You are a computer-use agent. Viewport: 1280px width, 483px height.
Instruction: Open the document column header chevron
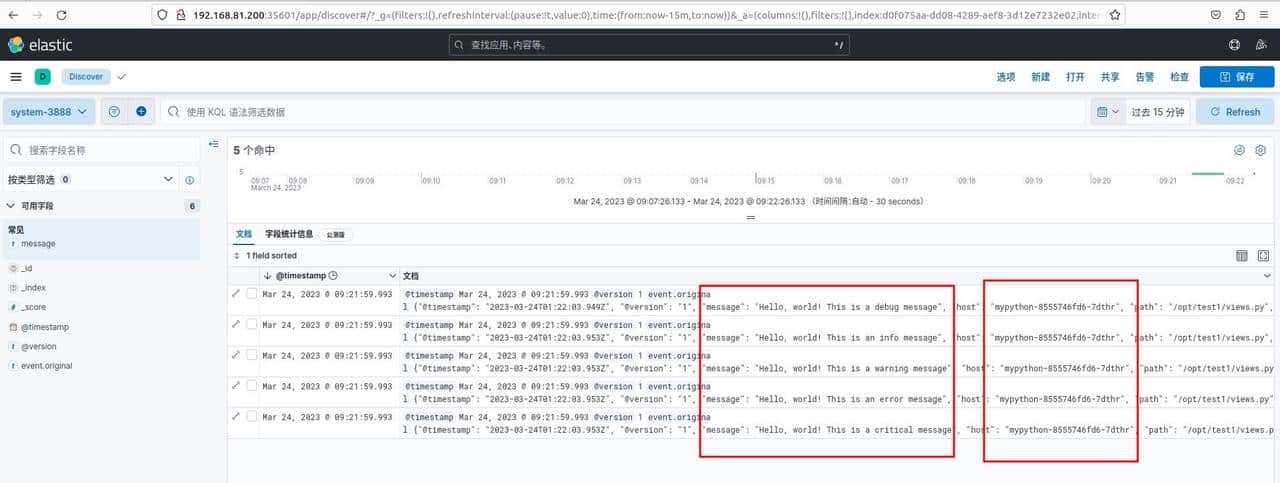coord(1268,275)
